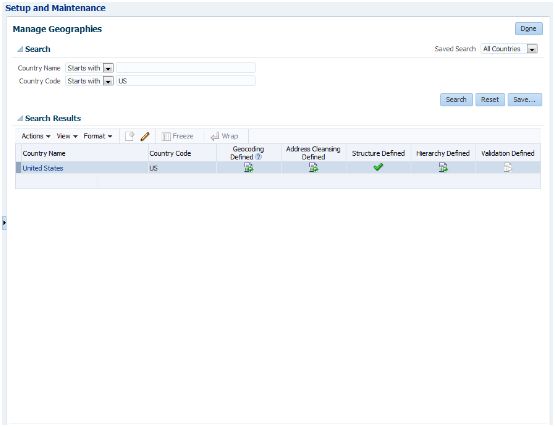The width and height of the screenshot is (555, 427).
Task: Click the US country code cell
Action: click(182, 168)
